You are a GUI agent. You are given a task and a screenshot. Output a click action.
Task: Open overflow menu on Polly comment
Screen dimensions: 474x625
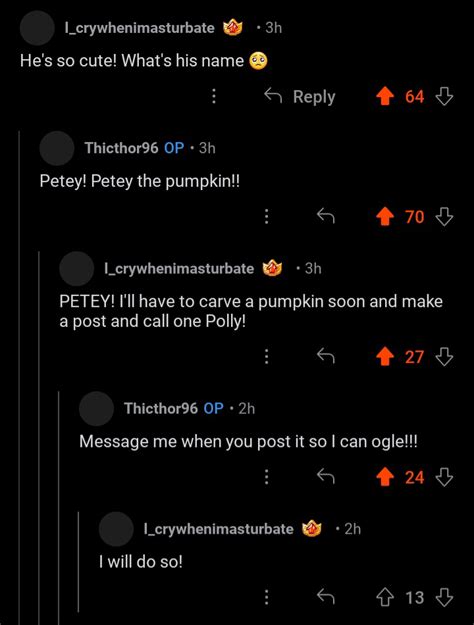click(266, 357)
